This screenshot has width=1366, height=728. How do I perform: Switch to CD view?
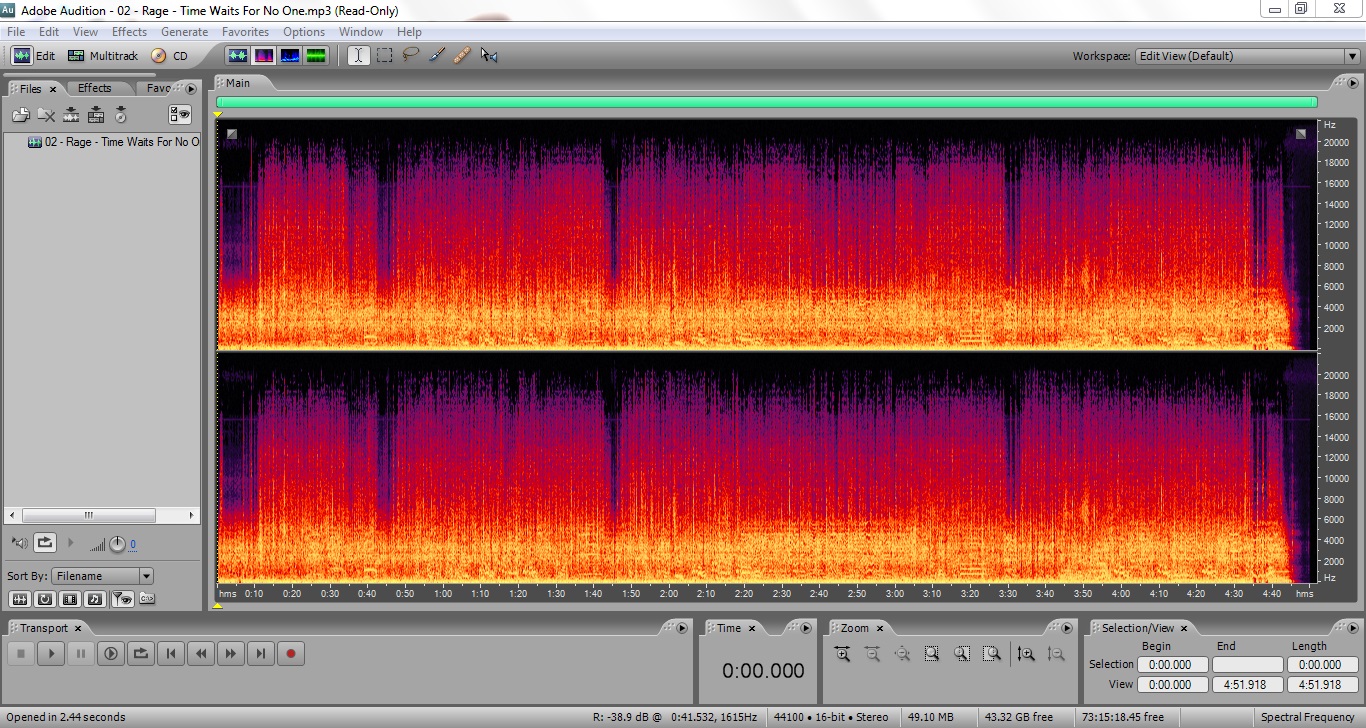(170, 56)
